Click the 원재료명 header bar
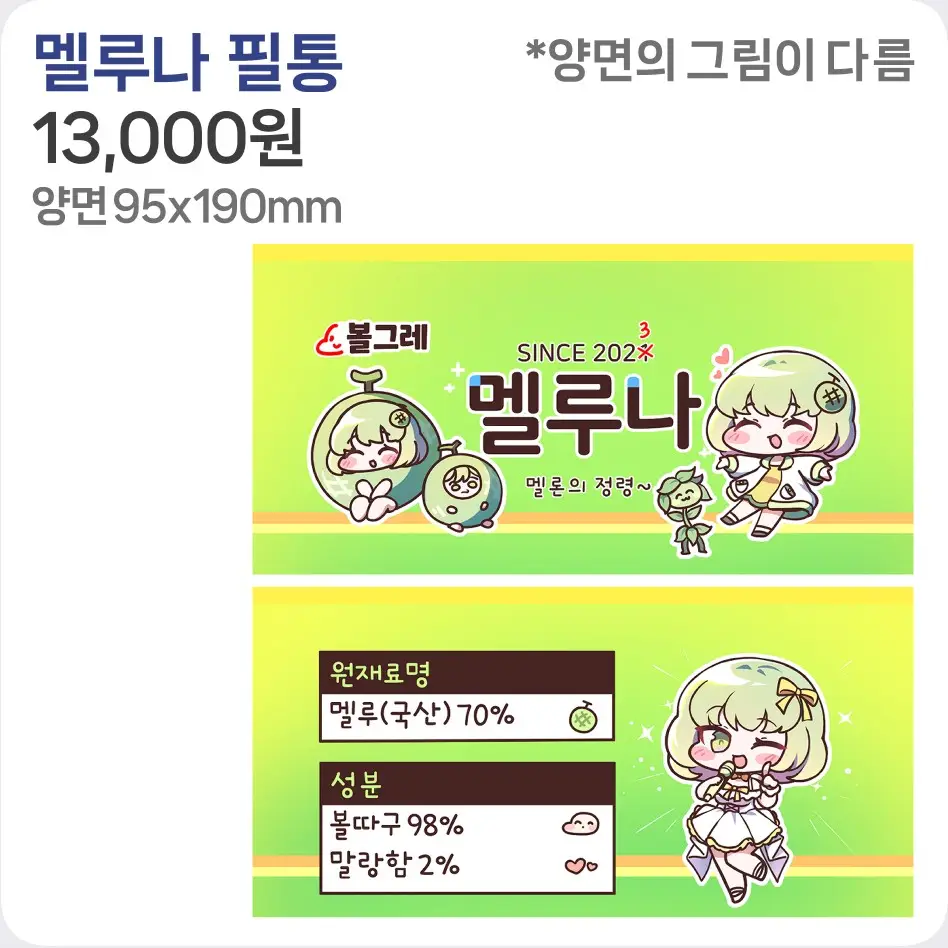The width and height of the screenshot is (948, 948). pyautogui.click(x=467, y=672)
